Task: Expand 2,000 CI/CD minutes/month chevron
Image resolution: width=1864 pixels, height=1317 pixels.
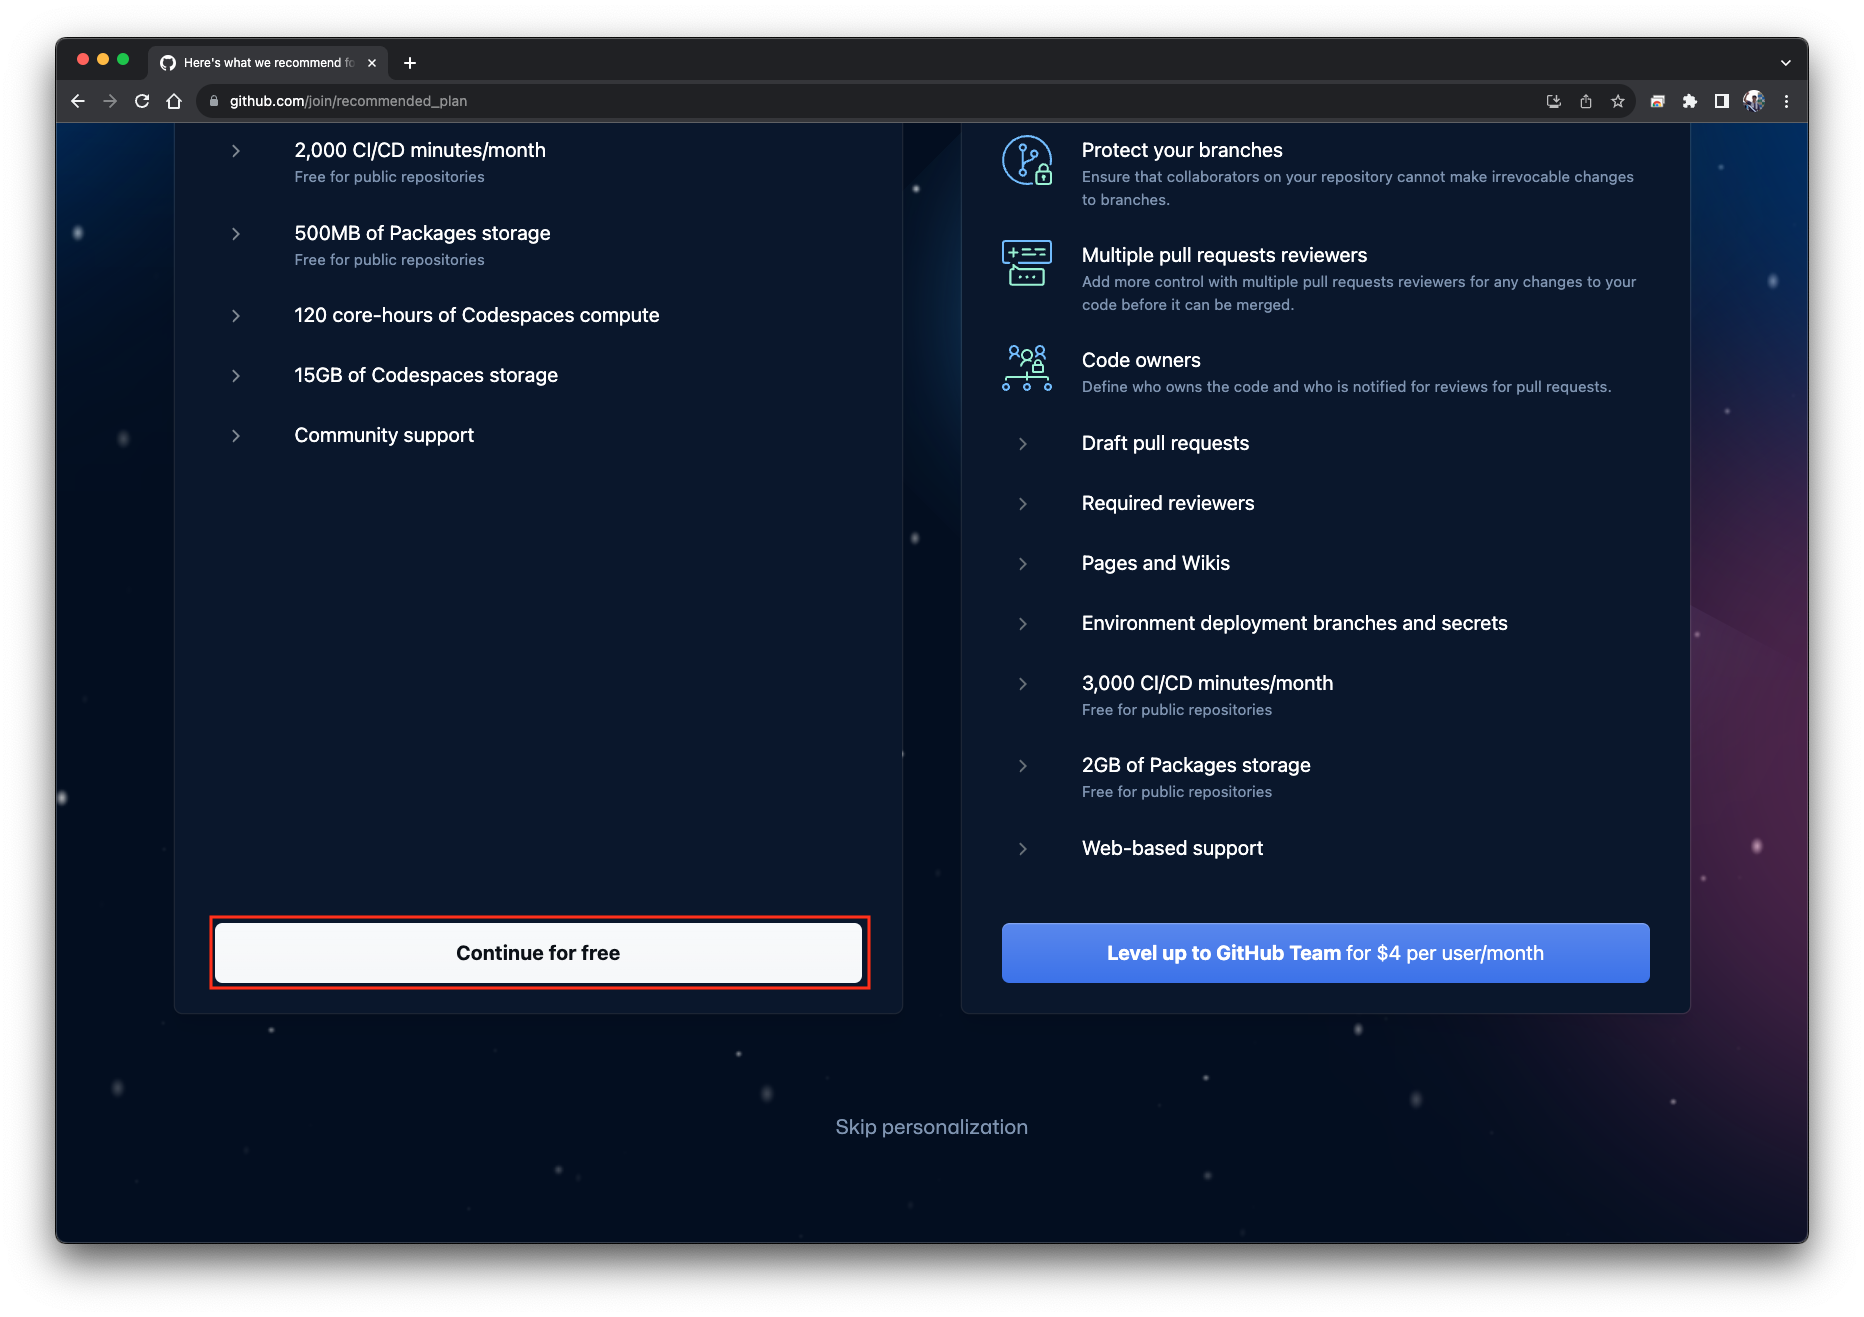Action: click(x=236, y=151)
